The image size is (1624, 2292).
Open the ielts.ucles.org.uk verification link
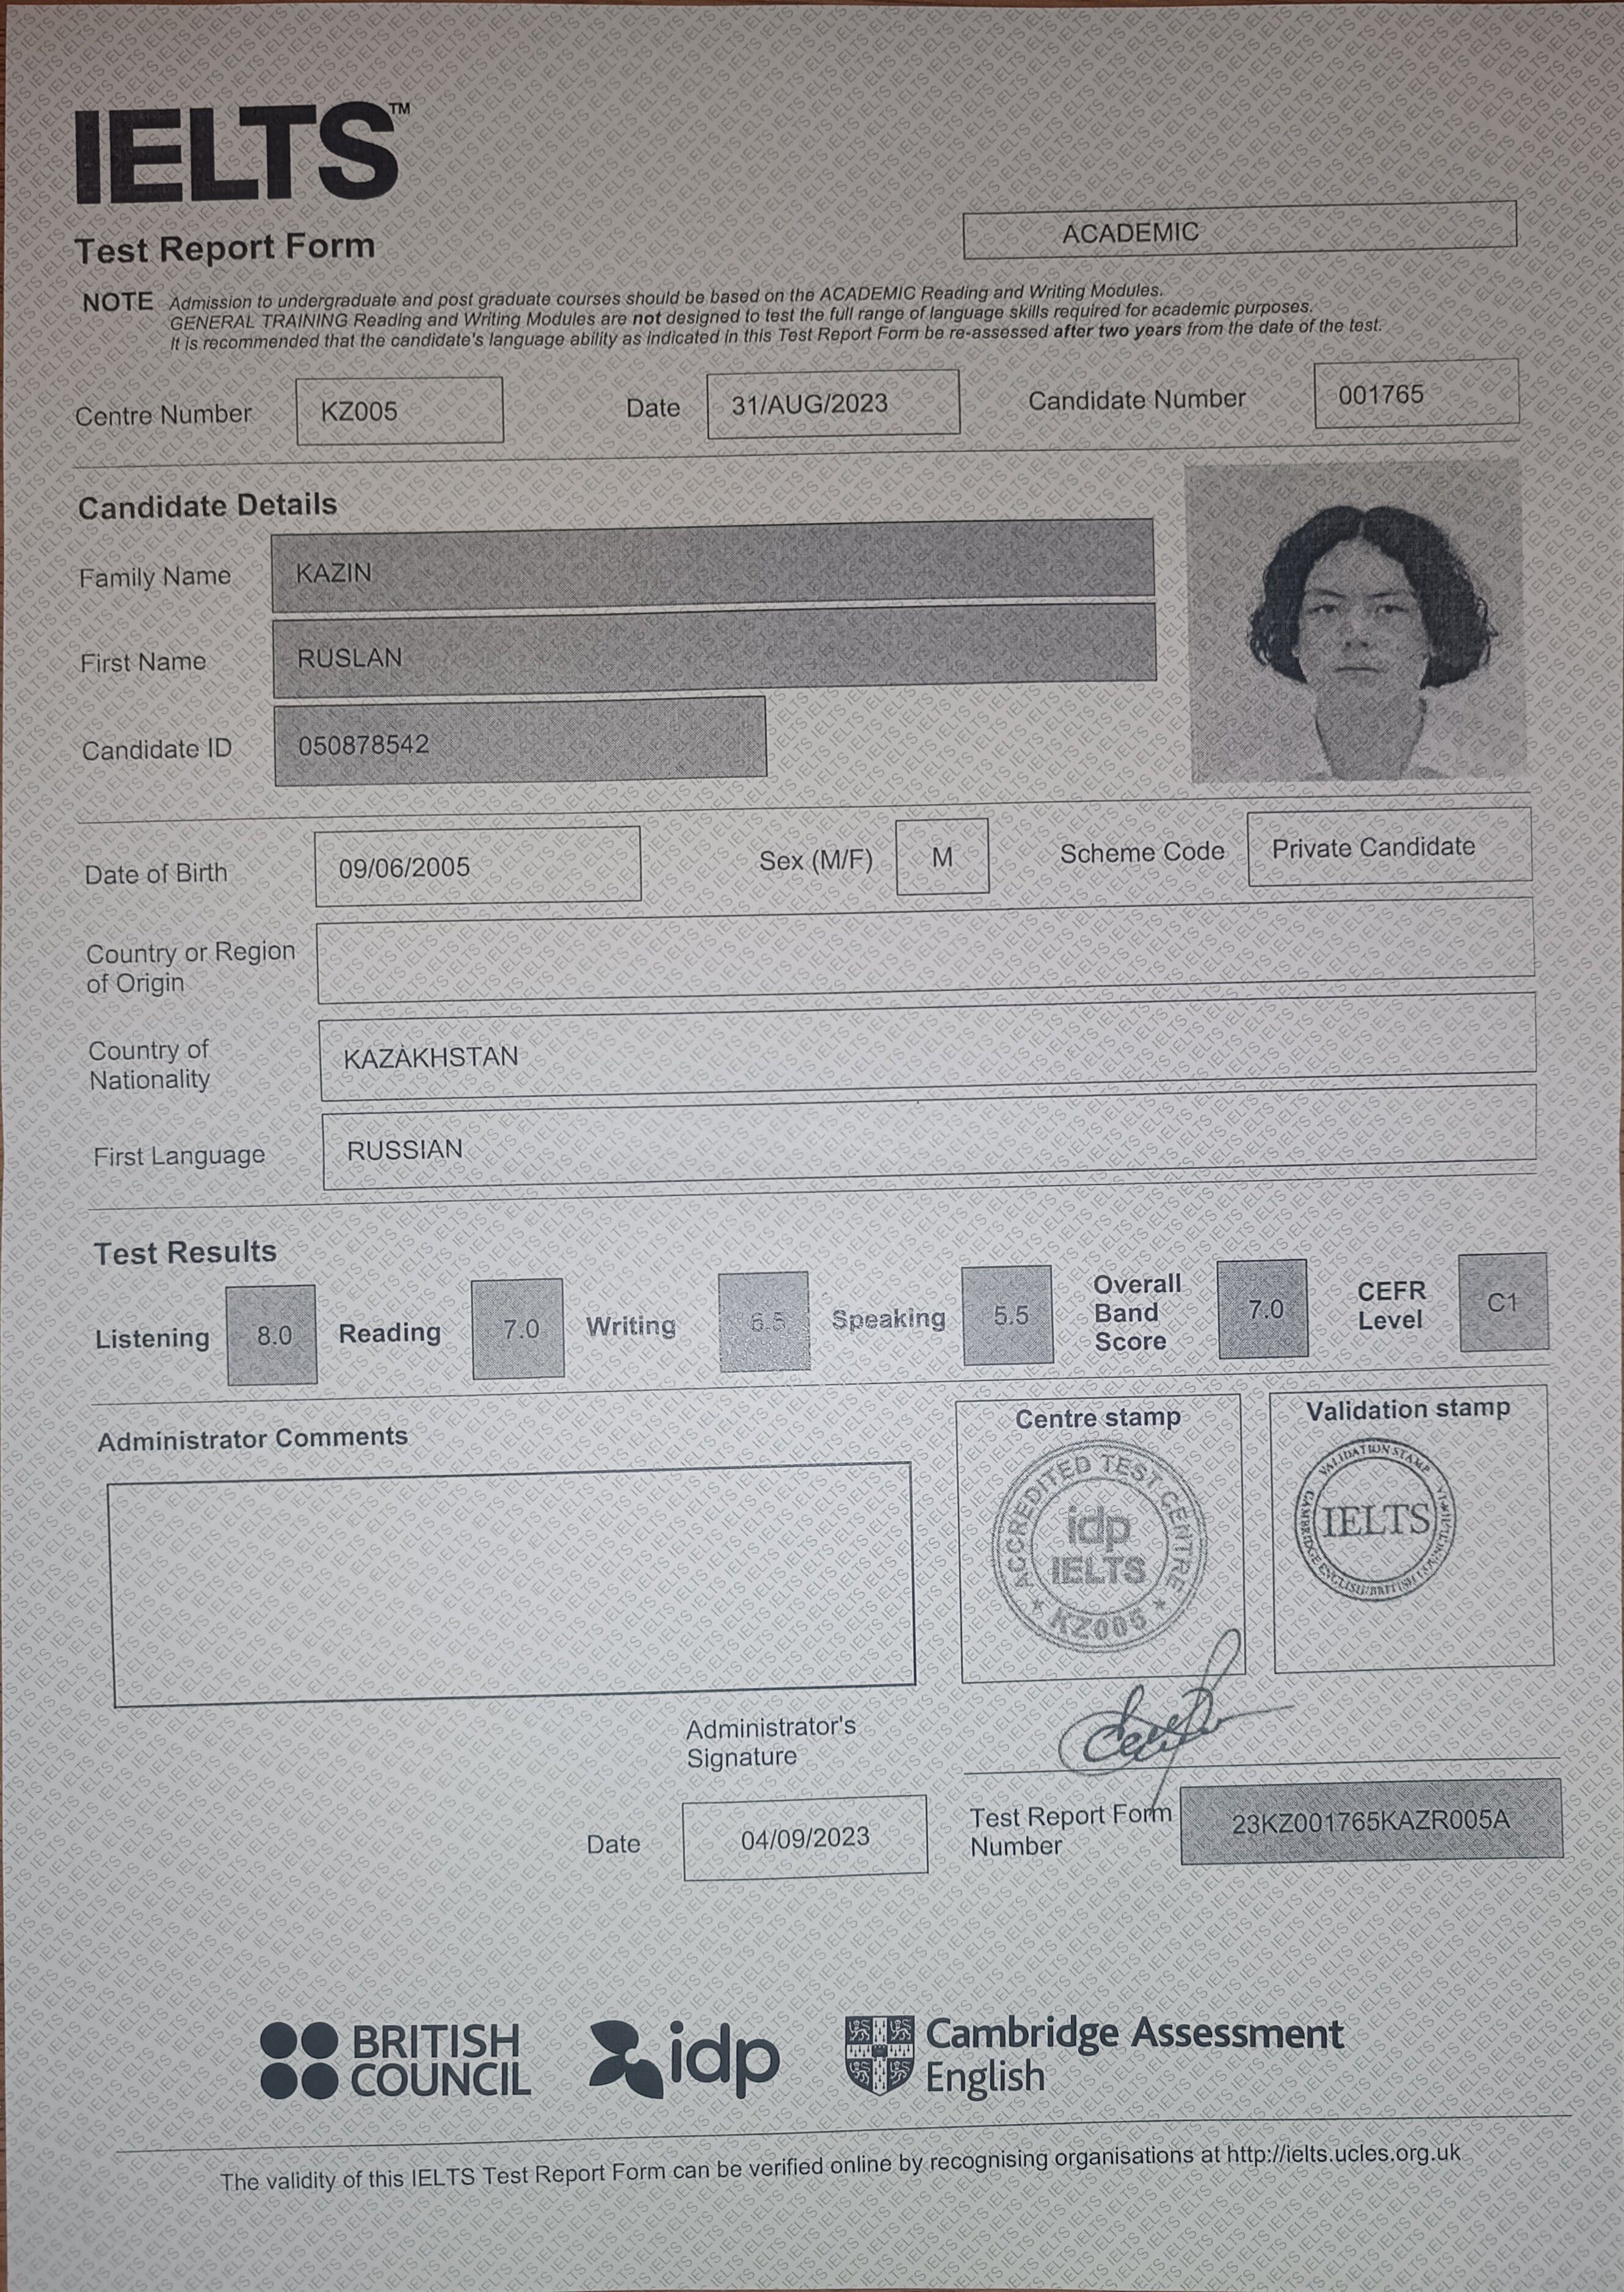point(1343,2154)
